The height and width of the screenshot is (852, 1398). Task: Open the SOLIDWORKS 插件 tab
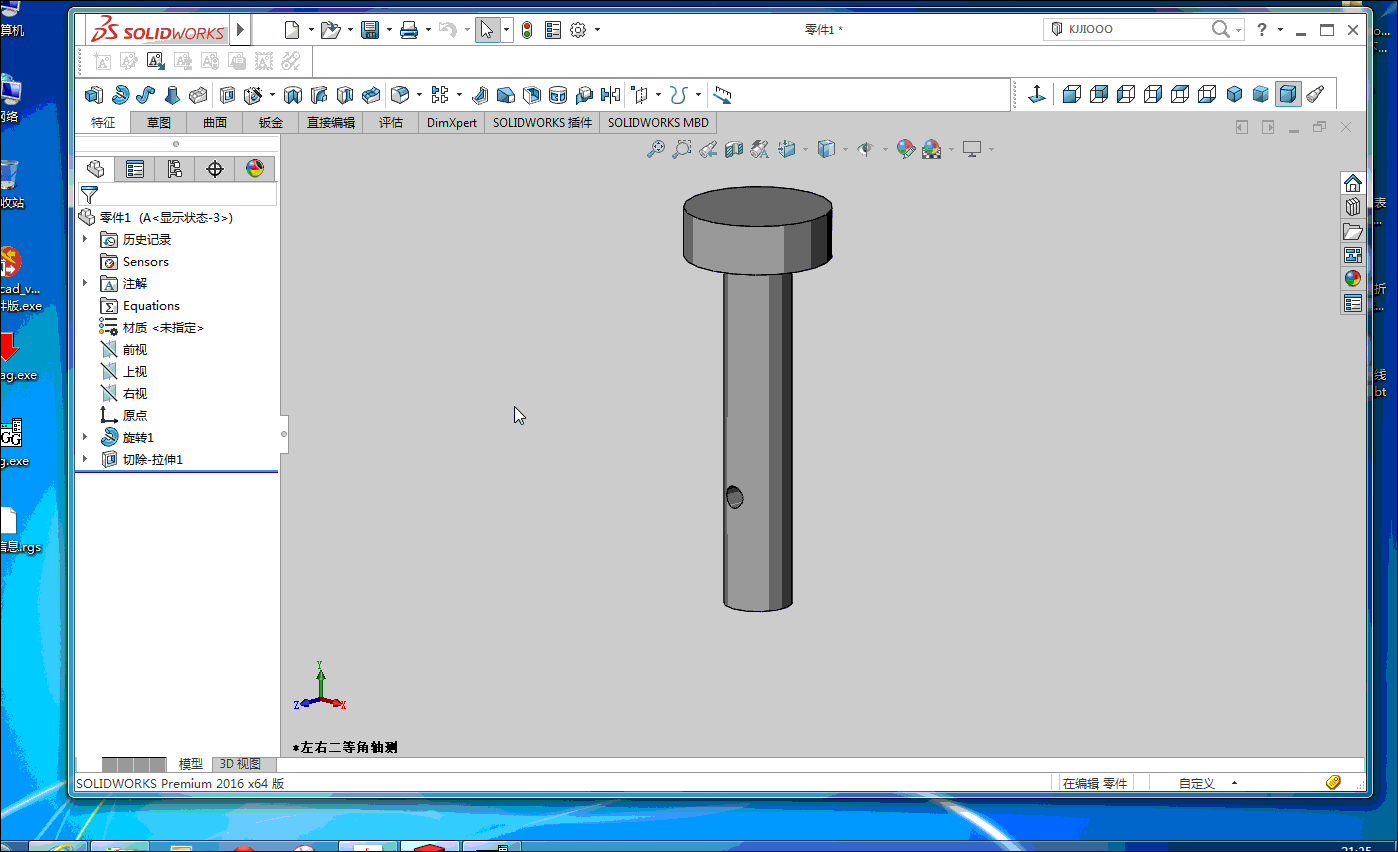543,123
